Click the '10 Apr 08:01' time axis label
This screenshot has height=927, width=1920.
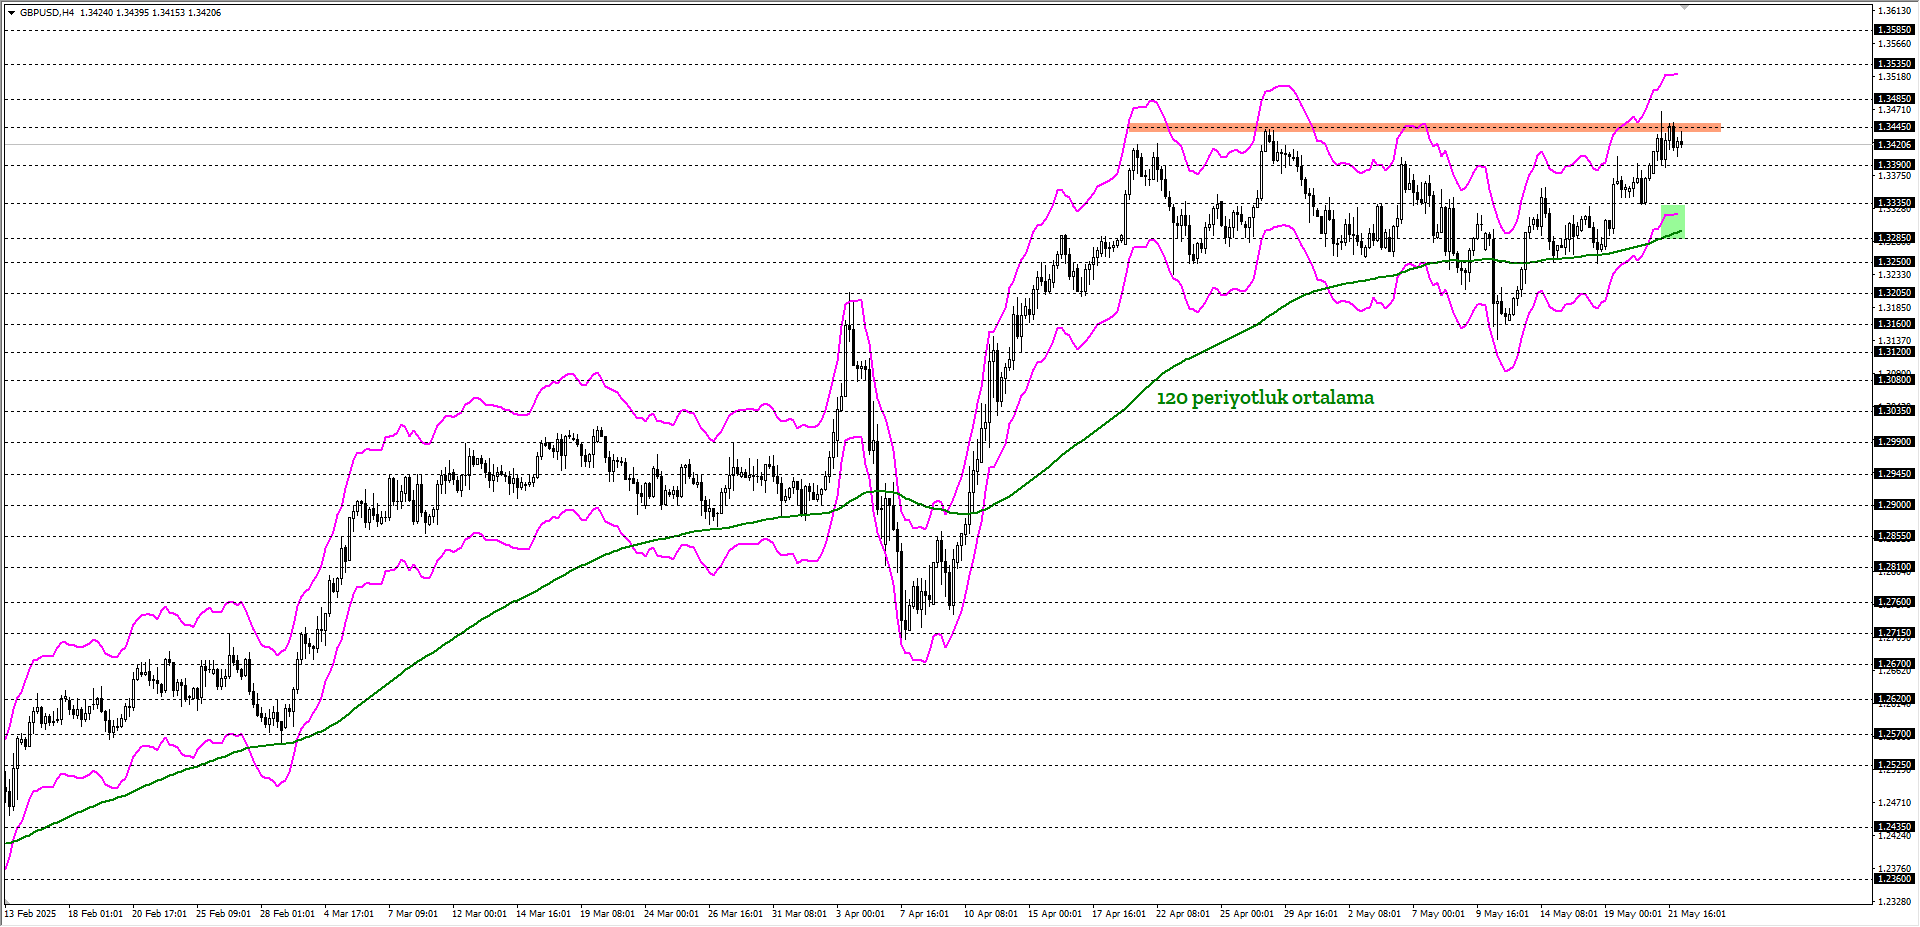[991, 914]
